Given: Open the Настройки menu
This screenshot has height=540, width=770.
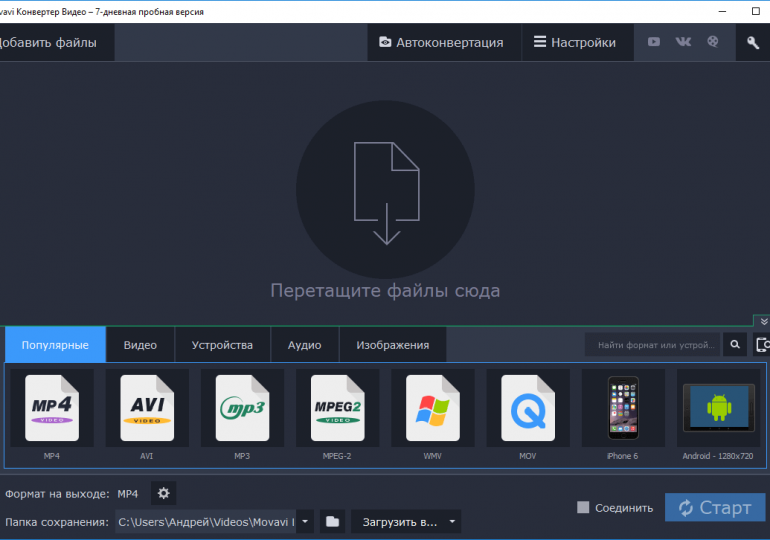Looking at the screenshot, I should pos(574,43).
